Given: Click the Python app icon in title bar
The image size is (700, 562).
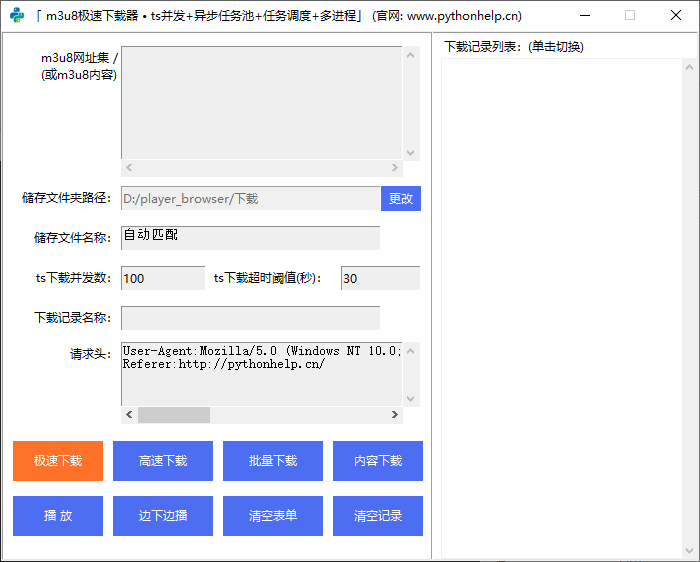Looking at the screenshot, I should point(17,15).
